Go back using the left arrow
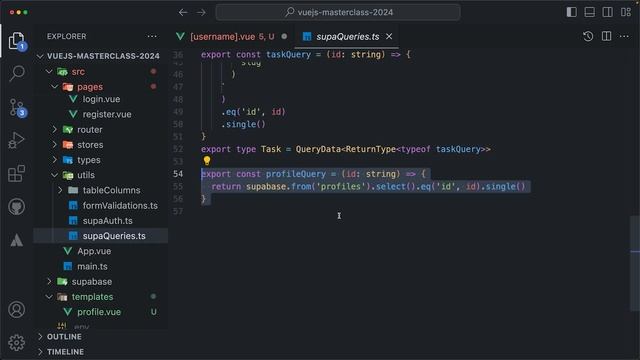The width and height of the screenshot is (640, 360). [x=183, y=12]
